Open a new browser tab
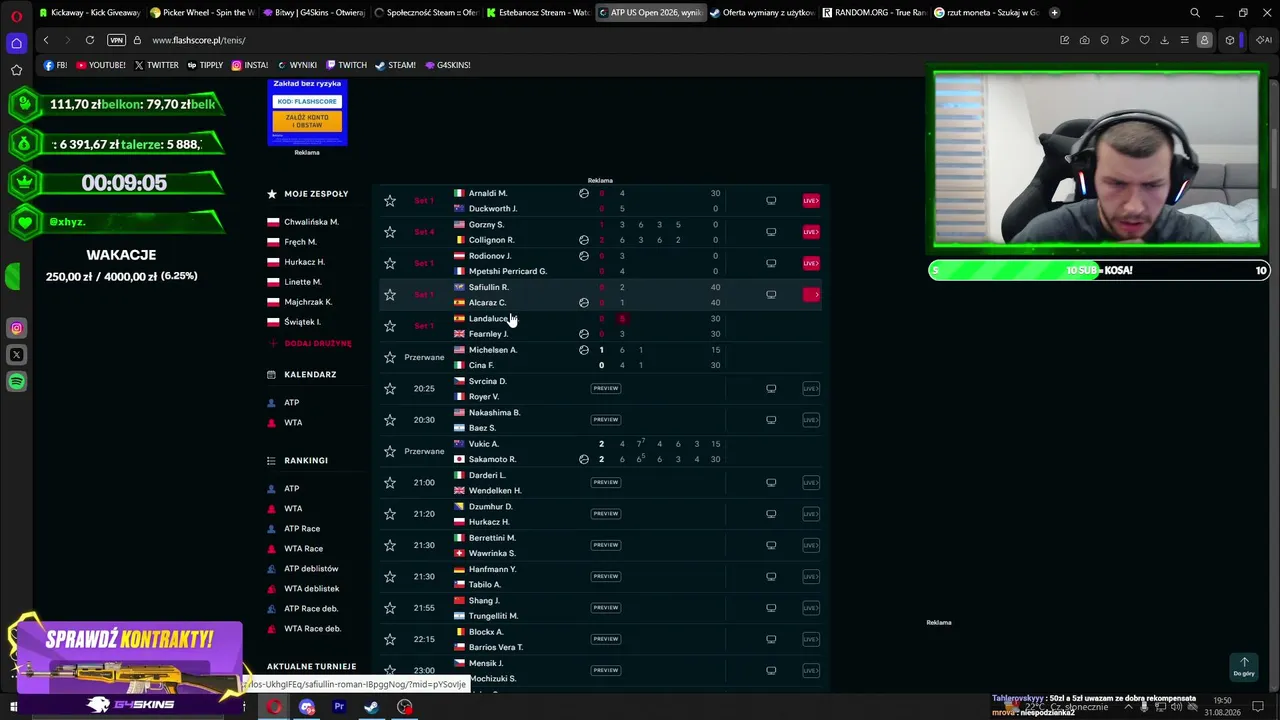 click(x=1054, y=13)
